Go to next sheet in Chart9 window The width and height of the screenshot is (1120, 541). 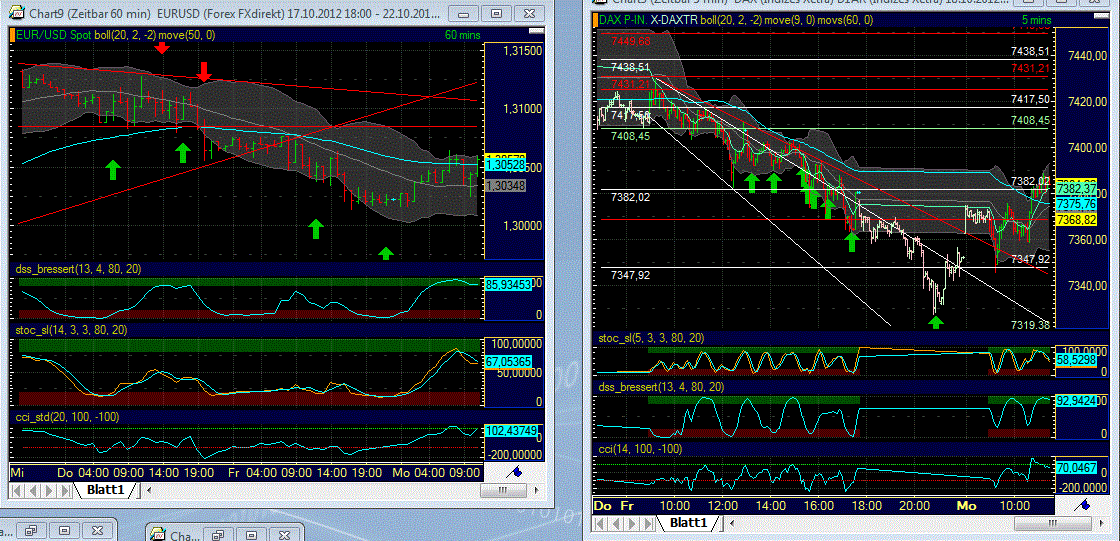click(x=49, y=490)
